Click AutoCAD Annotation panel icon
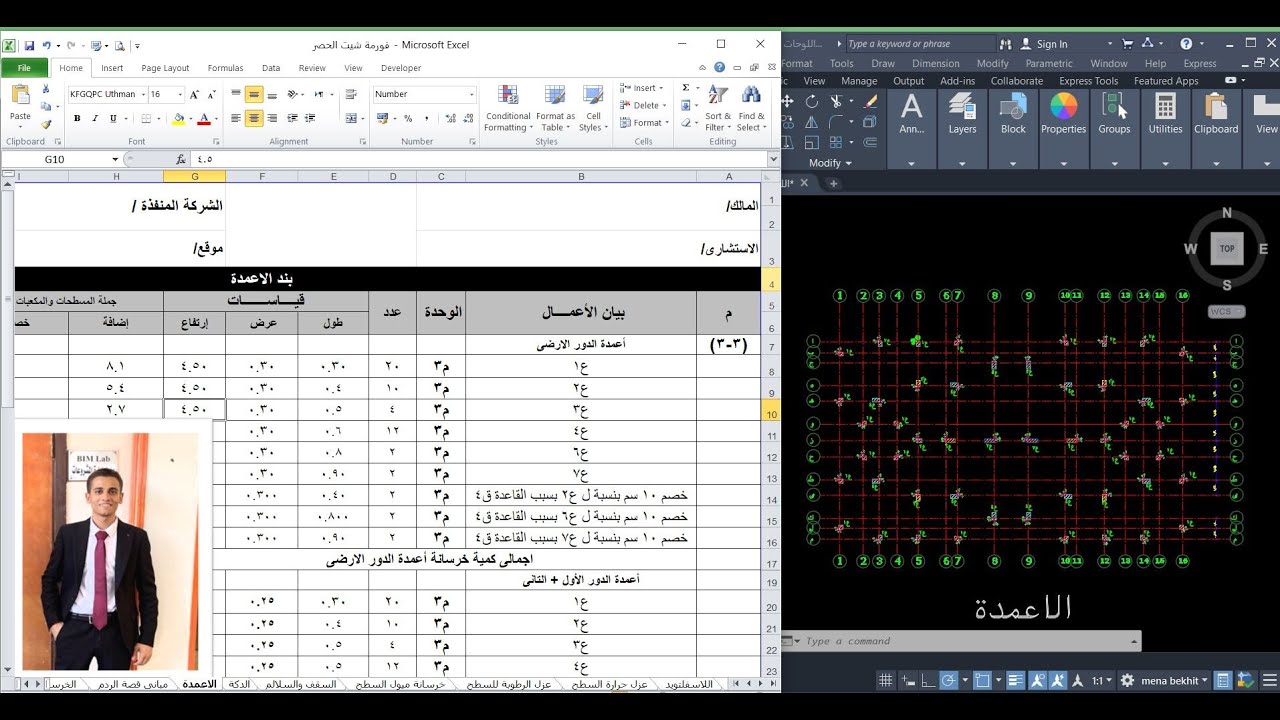Image resolution: width=1280 pixels, height=720 pixels. 911,113
